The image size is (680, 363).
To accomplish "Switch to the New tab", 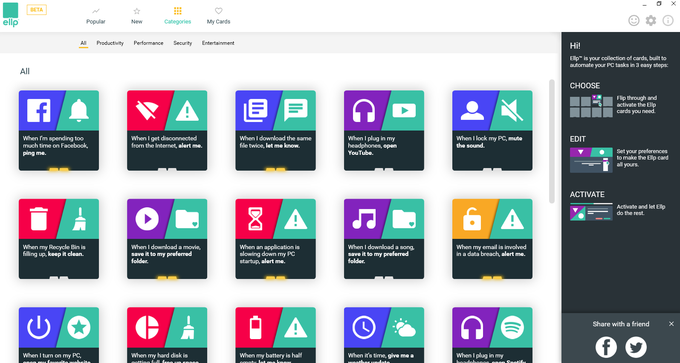I will pos(137,16).
